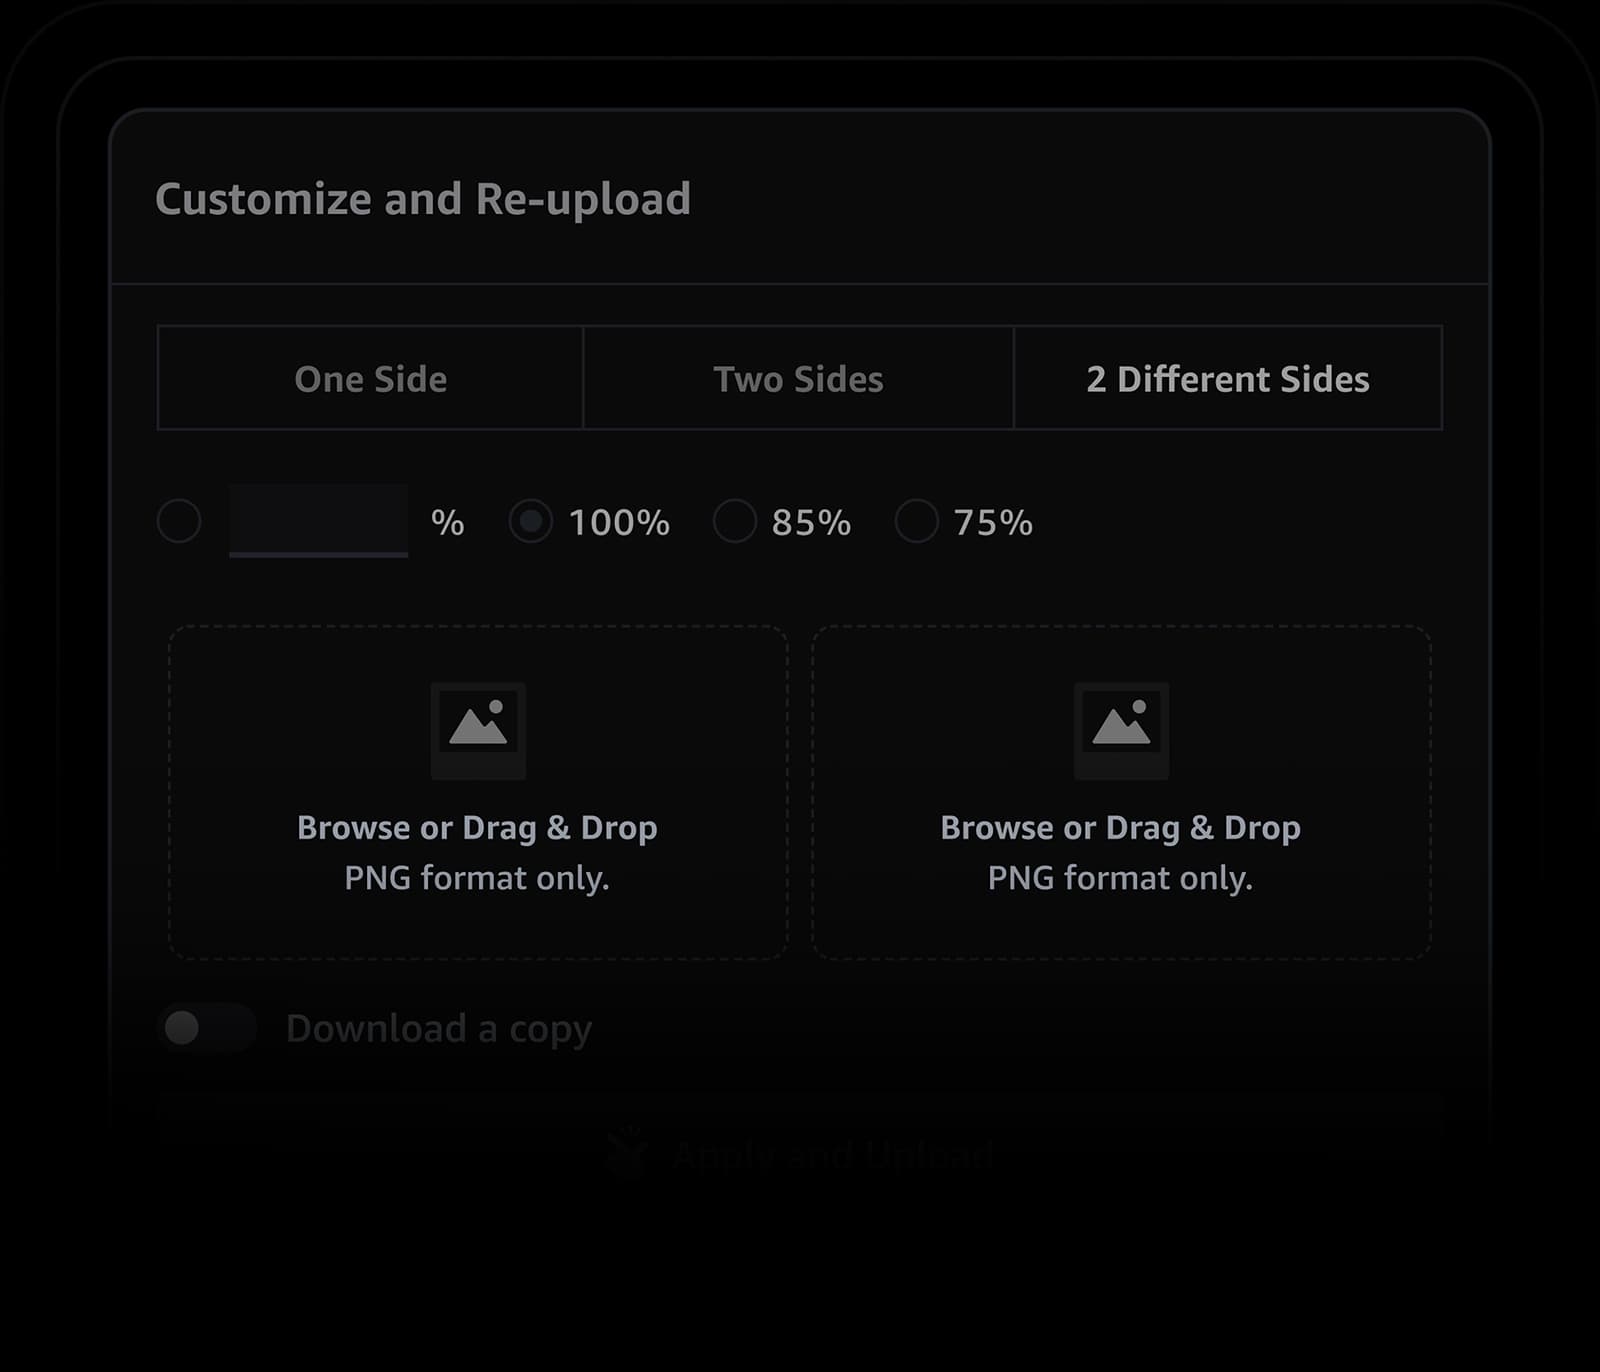
Task: Enable the Download a copy toggle
Action: tap(206, 1026)
